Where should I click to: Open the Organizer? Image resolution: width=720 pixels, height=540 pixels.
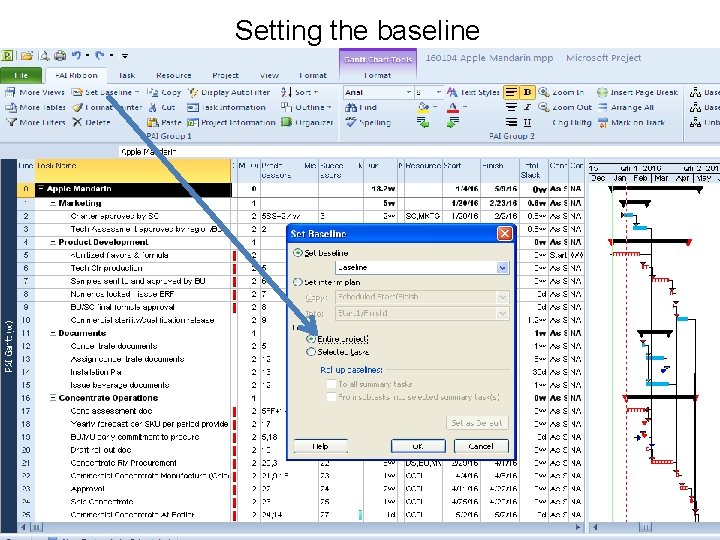[307, 123]
